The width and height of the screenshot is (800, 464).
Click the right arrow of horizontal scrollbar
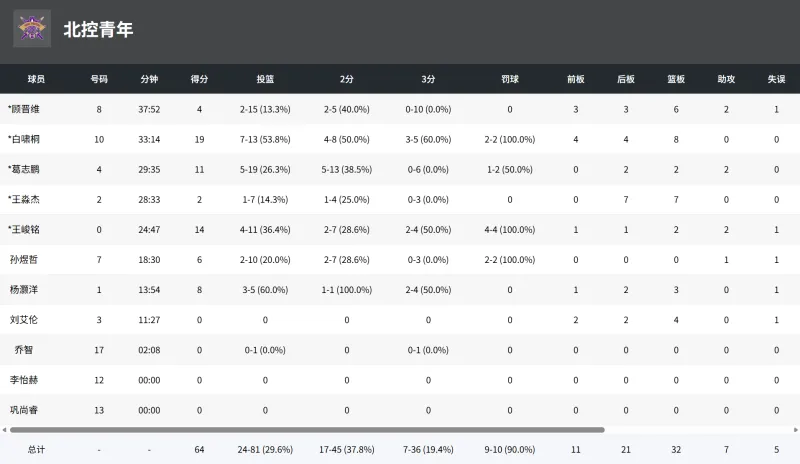click(x=795, y=430)
